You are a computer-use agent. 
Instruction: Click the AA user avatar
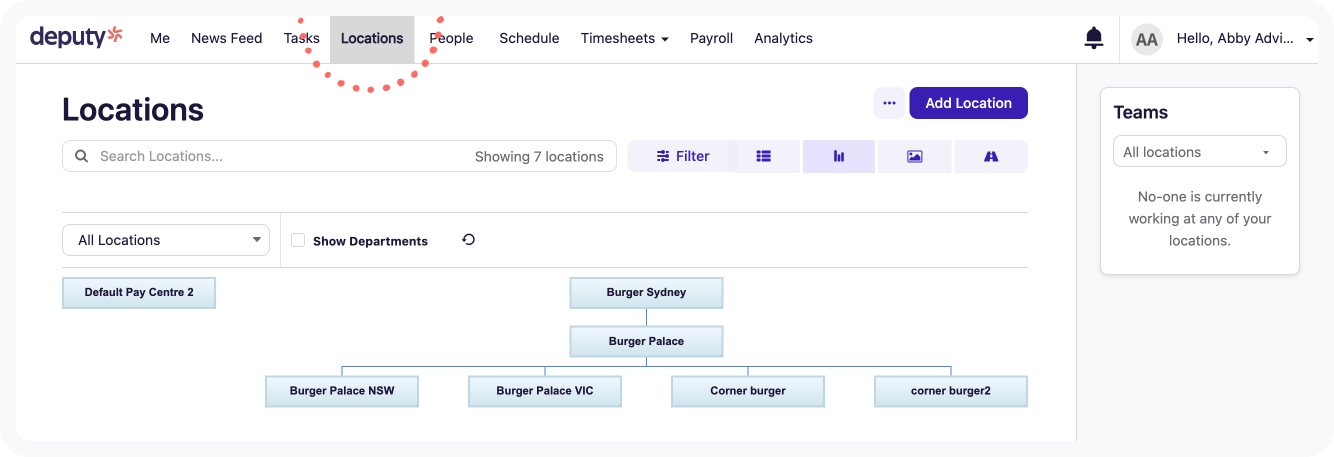pos(1146,39)
